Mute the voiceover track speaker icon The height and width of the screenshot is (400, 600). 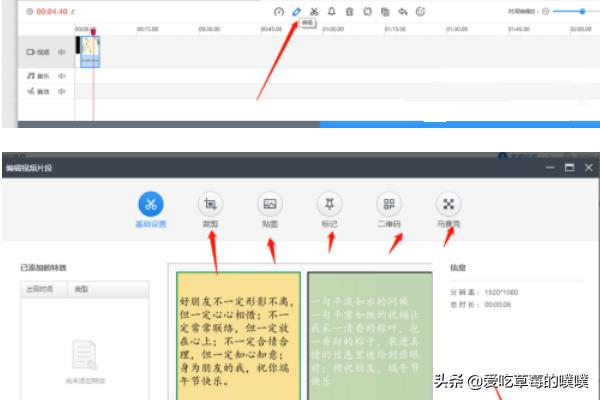pos(62,91)
